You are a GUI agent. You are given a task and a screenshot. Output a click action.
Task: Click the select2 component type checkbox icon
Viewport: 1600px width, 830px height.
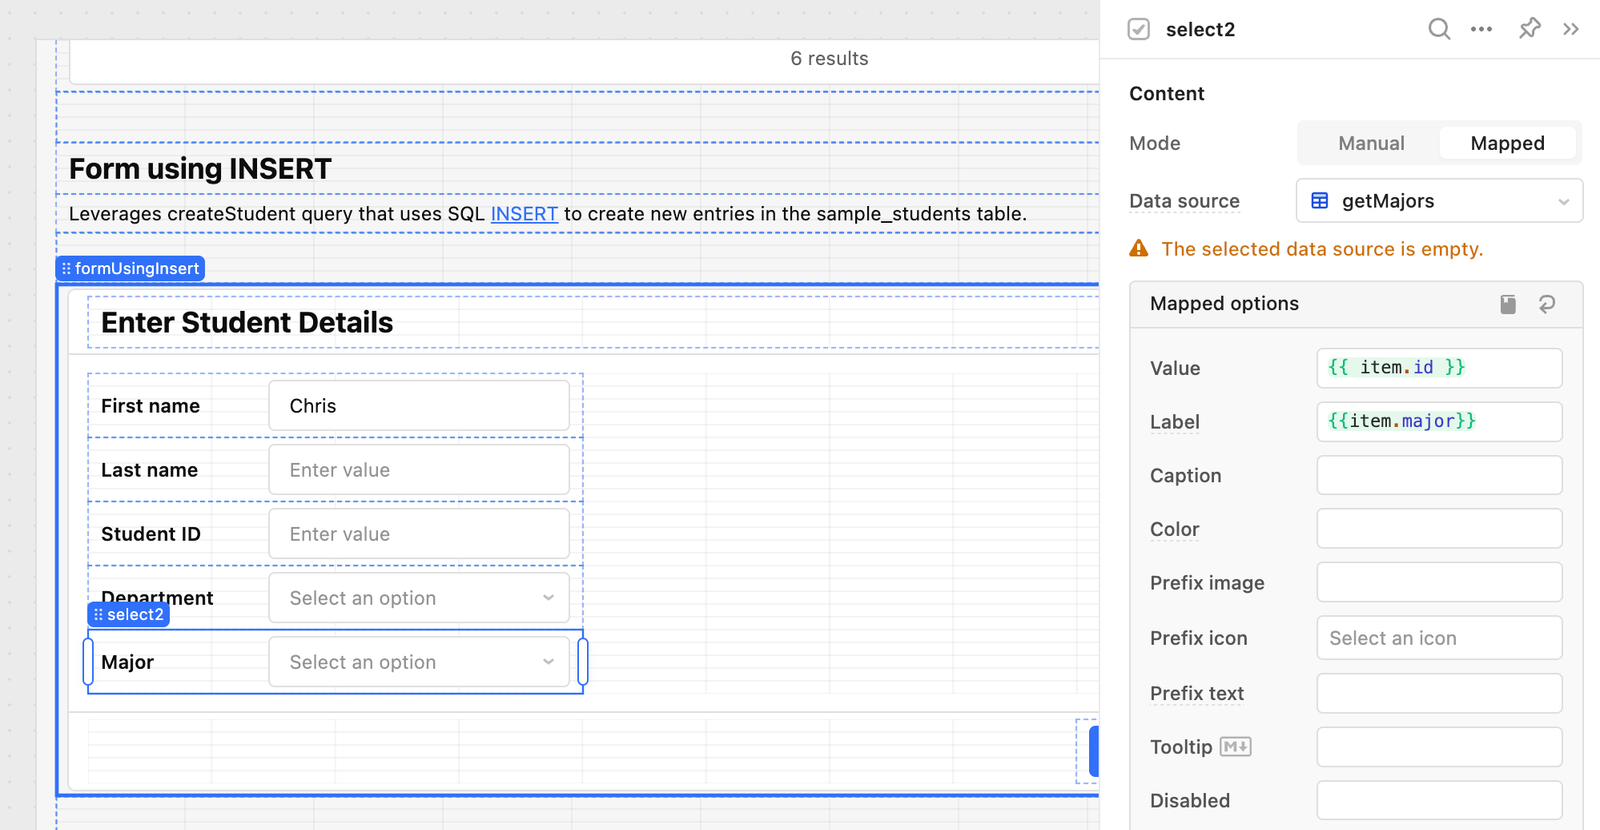[1139, 29]
